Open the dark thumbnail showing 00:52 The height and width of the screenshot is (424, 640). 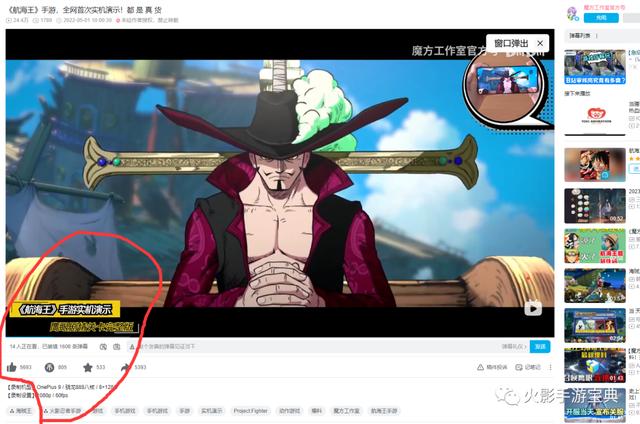point(595,206)
